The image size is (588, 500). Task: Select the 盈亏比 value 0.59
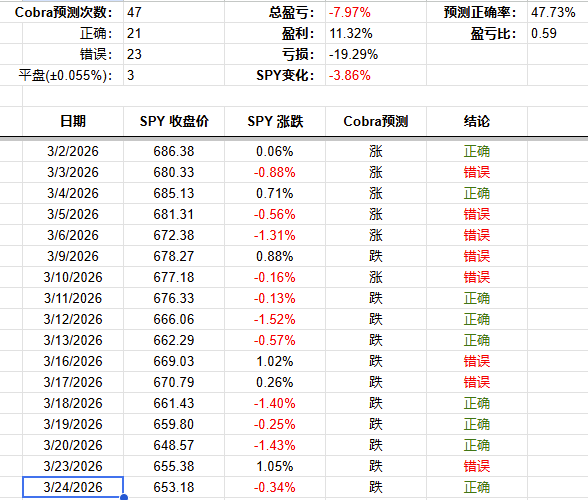(558, 33)
